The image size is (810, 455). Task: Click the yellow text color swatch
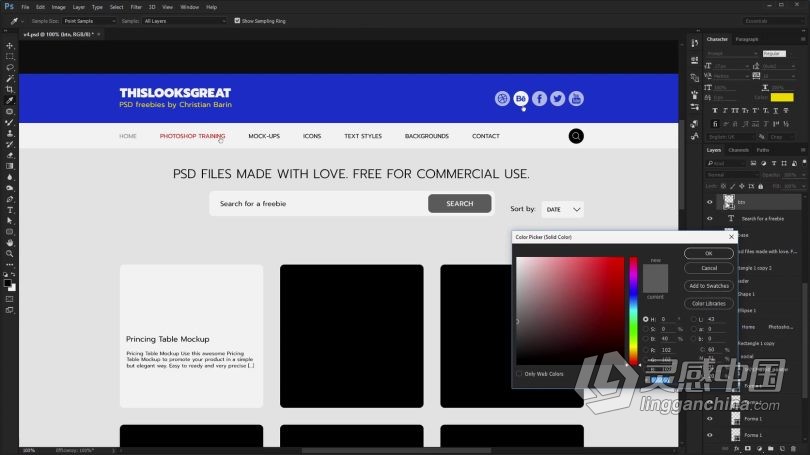[782, 97]
